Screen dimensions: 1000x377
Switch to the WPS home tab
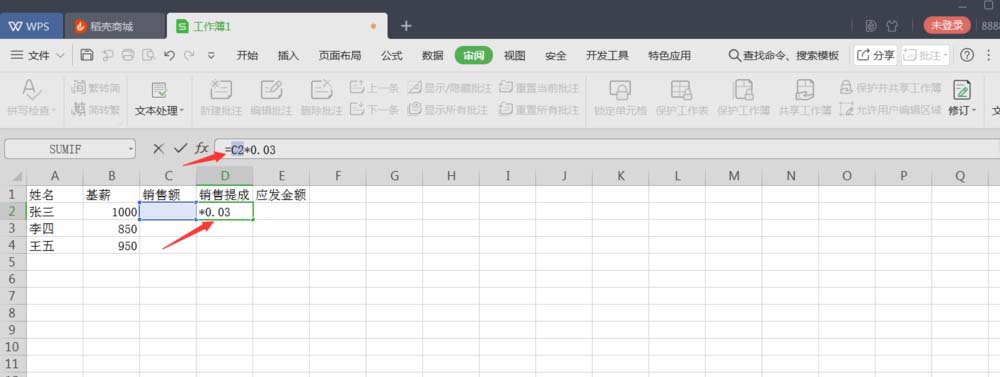click(32, 26)
